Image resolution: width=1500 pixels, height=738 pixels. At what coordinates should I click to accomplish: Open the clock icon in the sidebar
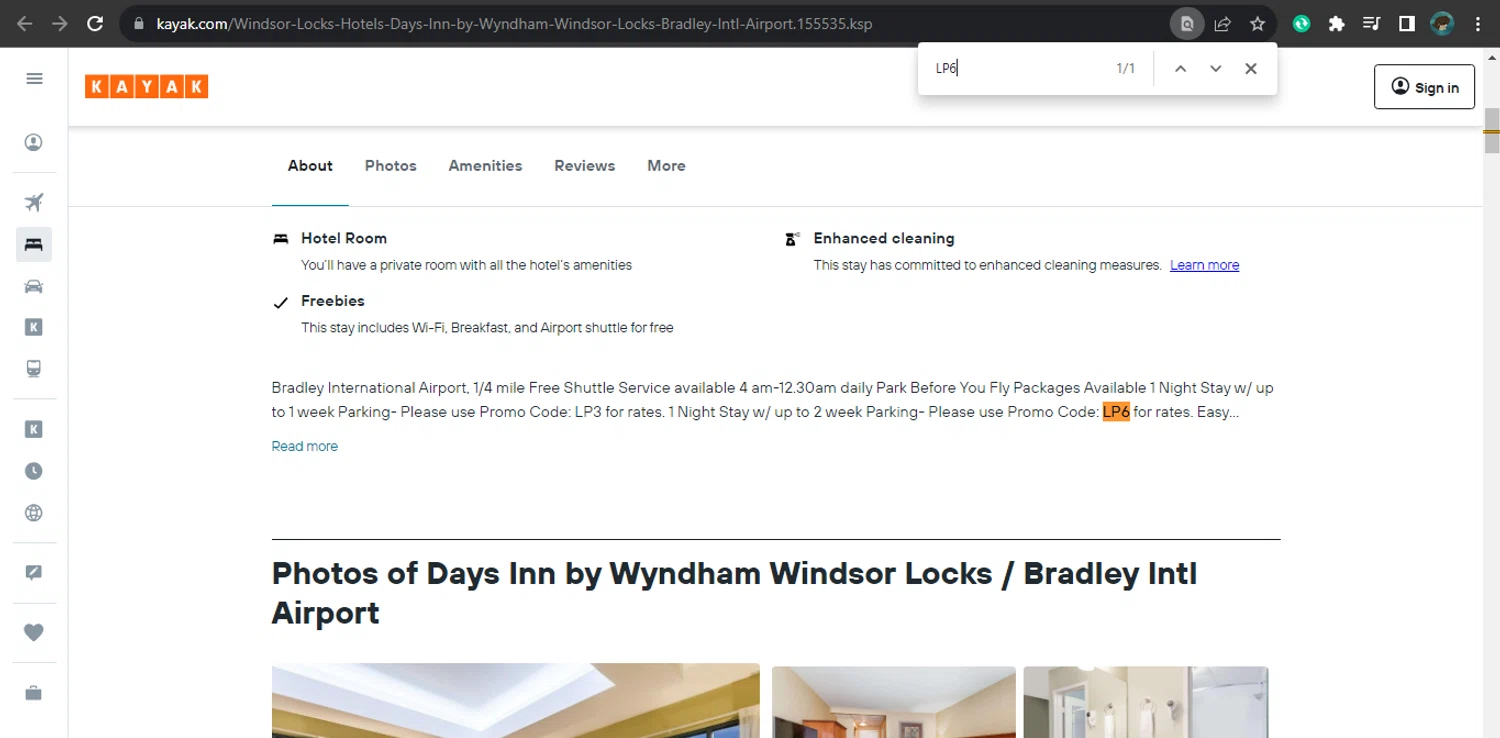tap(34, 471)
